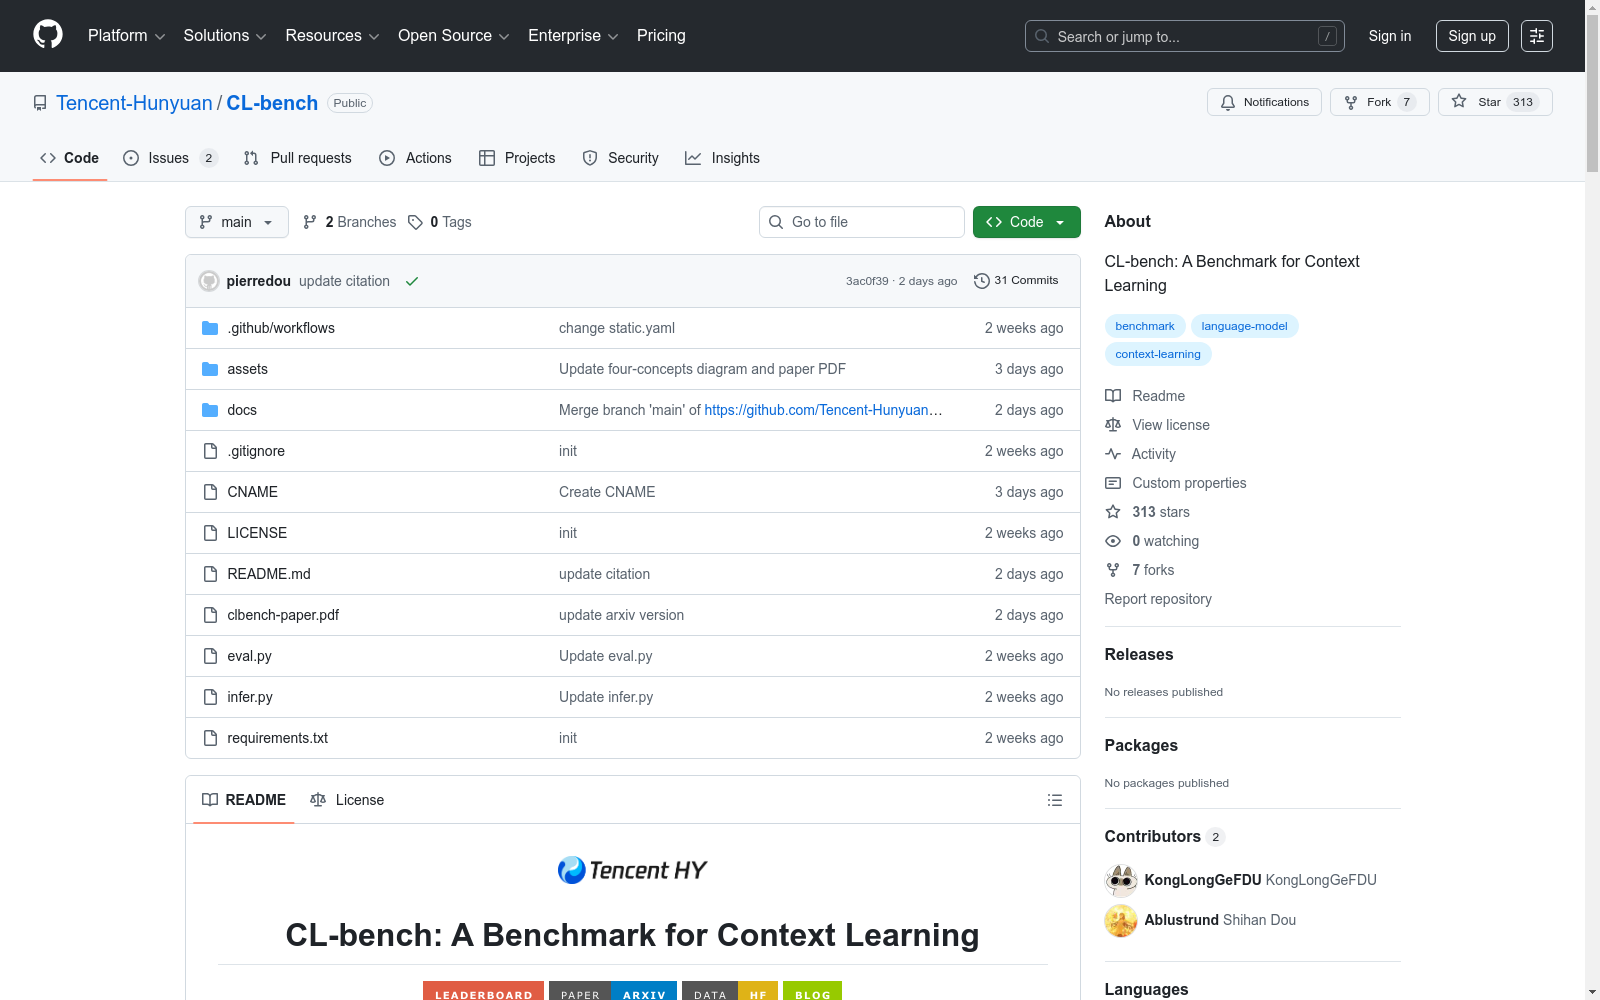1600x1000 pixels.
Task: Select the Code repository tab
Action: tap(70, 158)
